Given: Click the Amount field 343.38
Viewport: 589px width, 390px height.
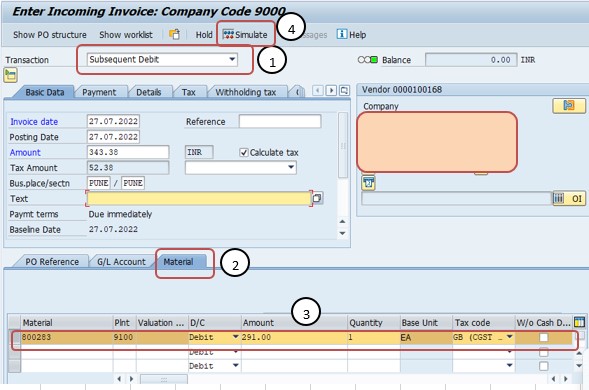Looking at the screenshot, I should pyautogui.click(x=128, y=152).
